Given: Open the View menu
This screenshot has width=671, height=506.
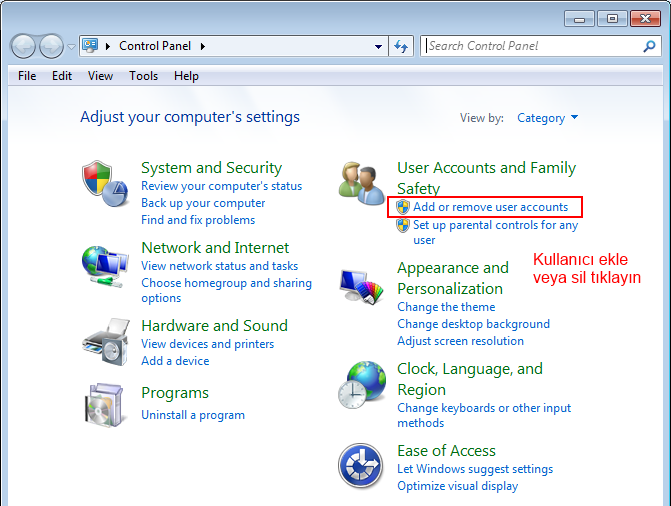Looking at the screenshot, I should coord(101,76).
